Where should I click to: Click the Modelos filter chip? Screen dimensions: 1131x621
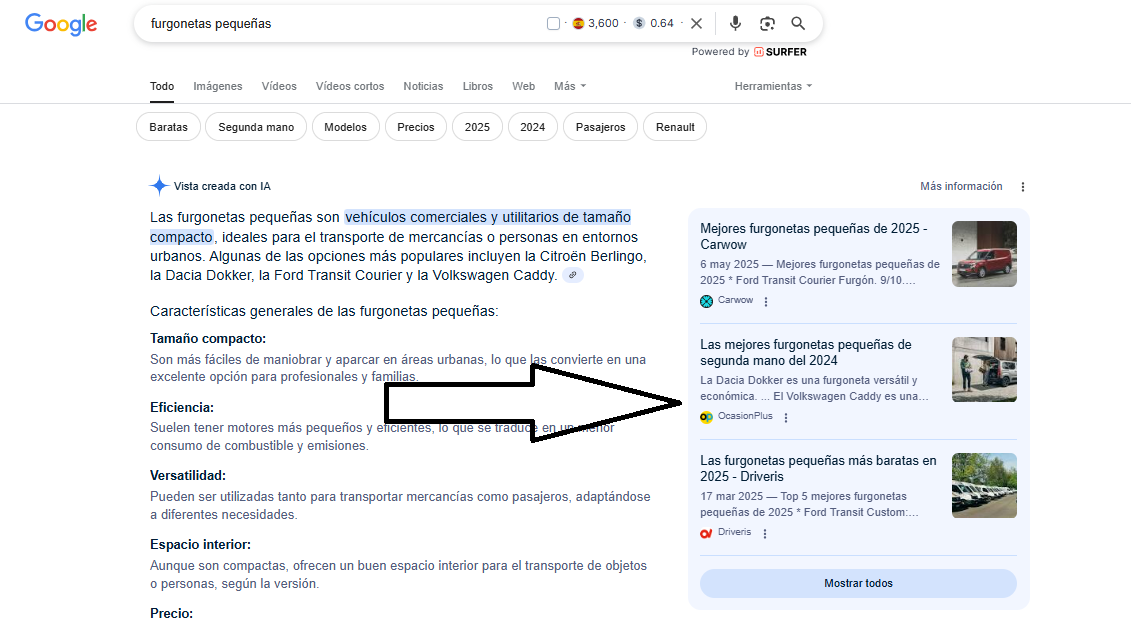click(x=346, y=127)
